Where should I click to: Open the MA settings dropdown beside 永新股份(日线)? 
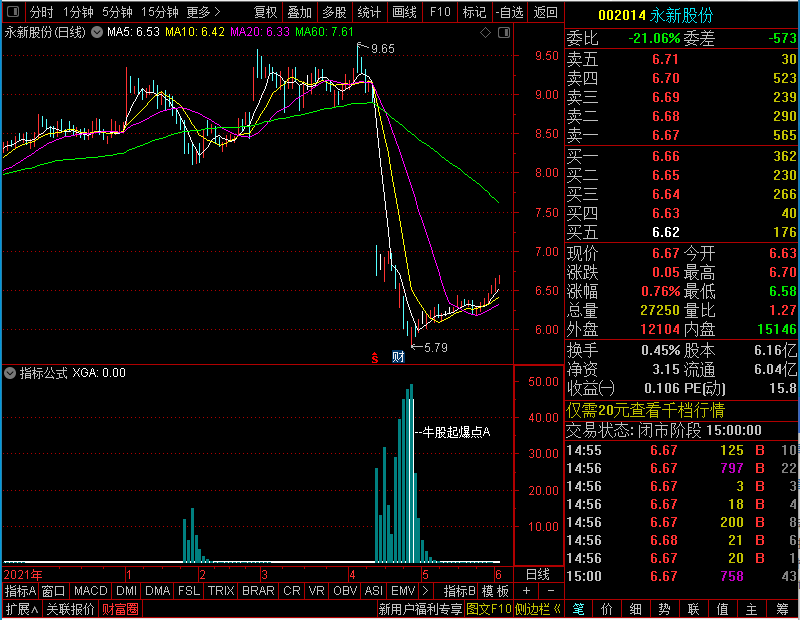[97, 32]
